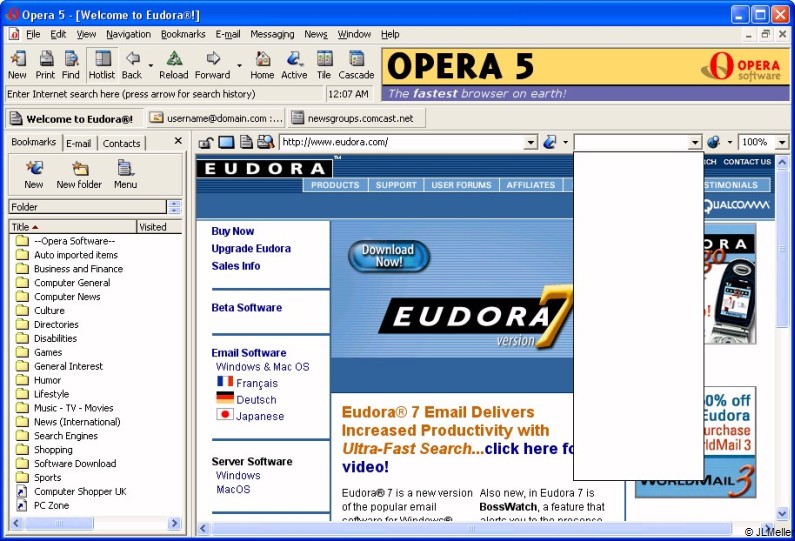This screenshot has width=795, height=541.
Task: Click the hotlist horizontal scrollbar right arrow
Action: point(174,523)
